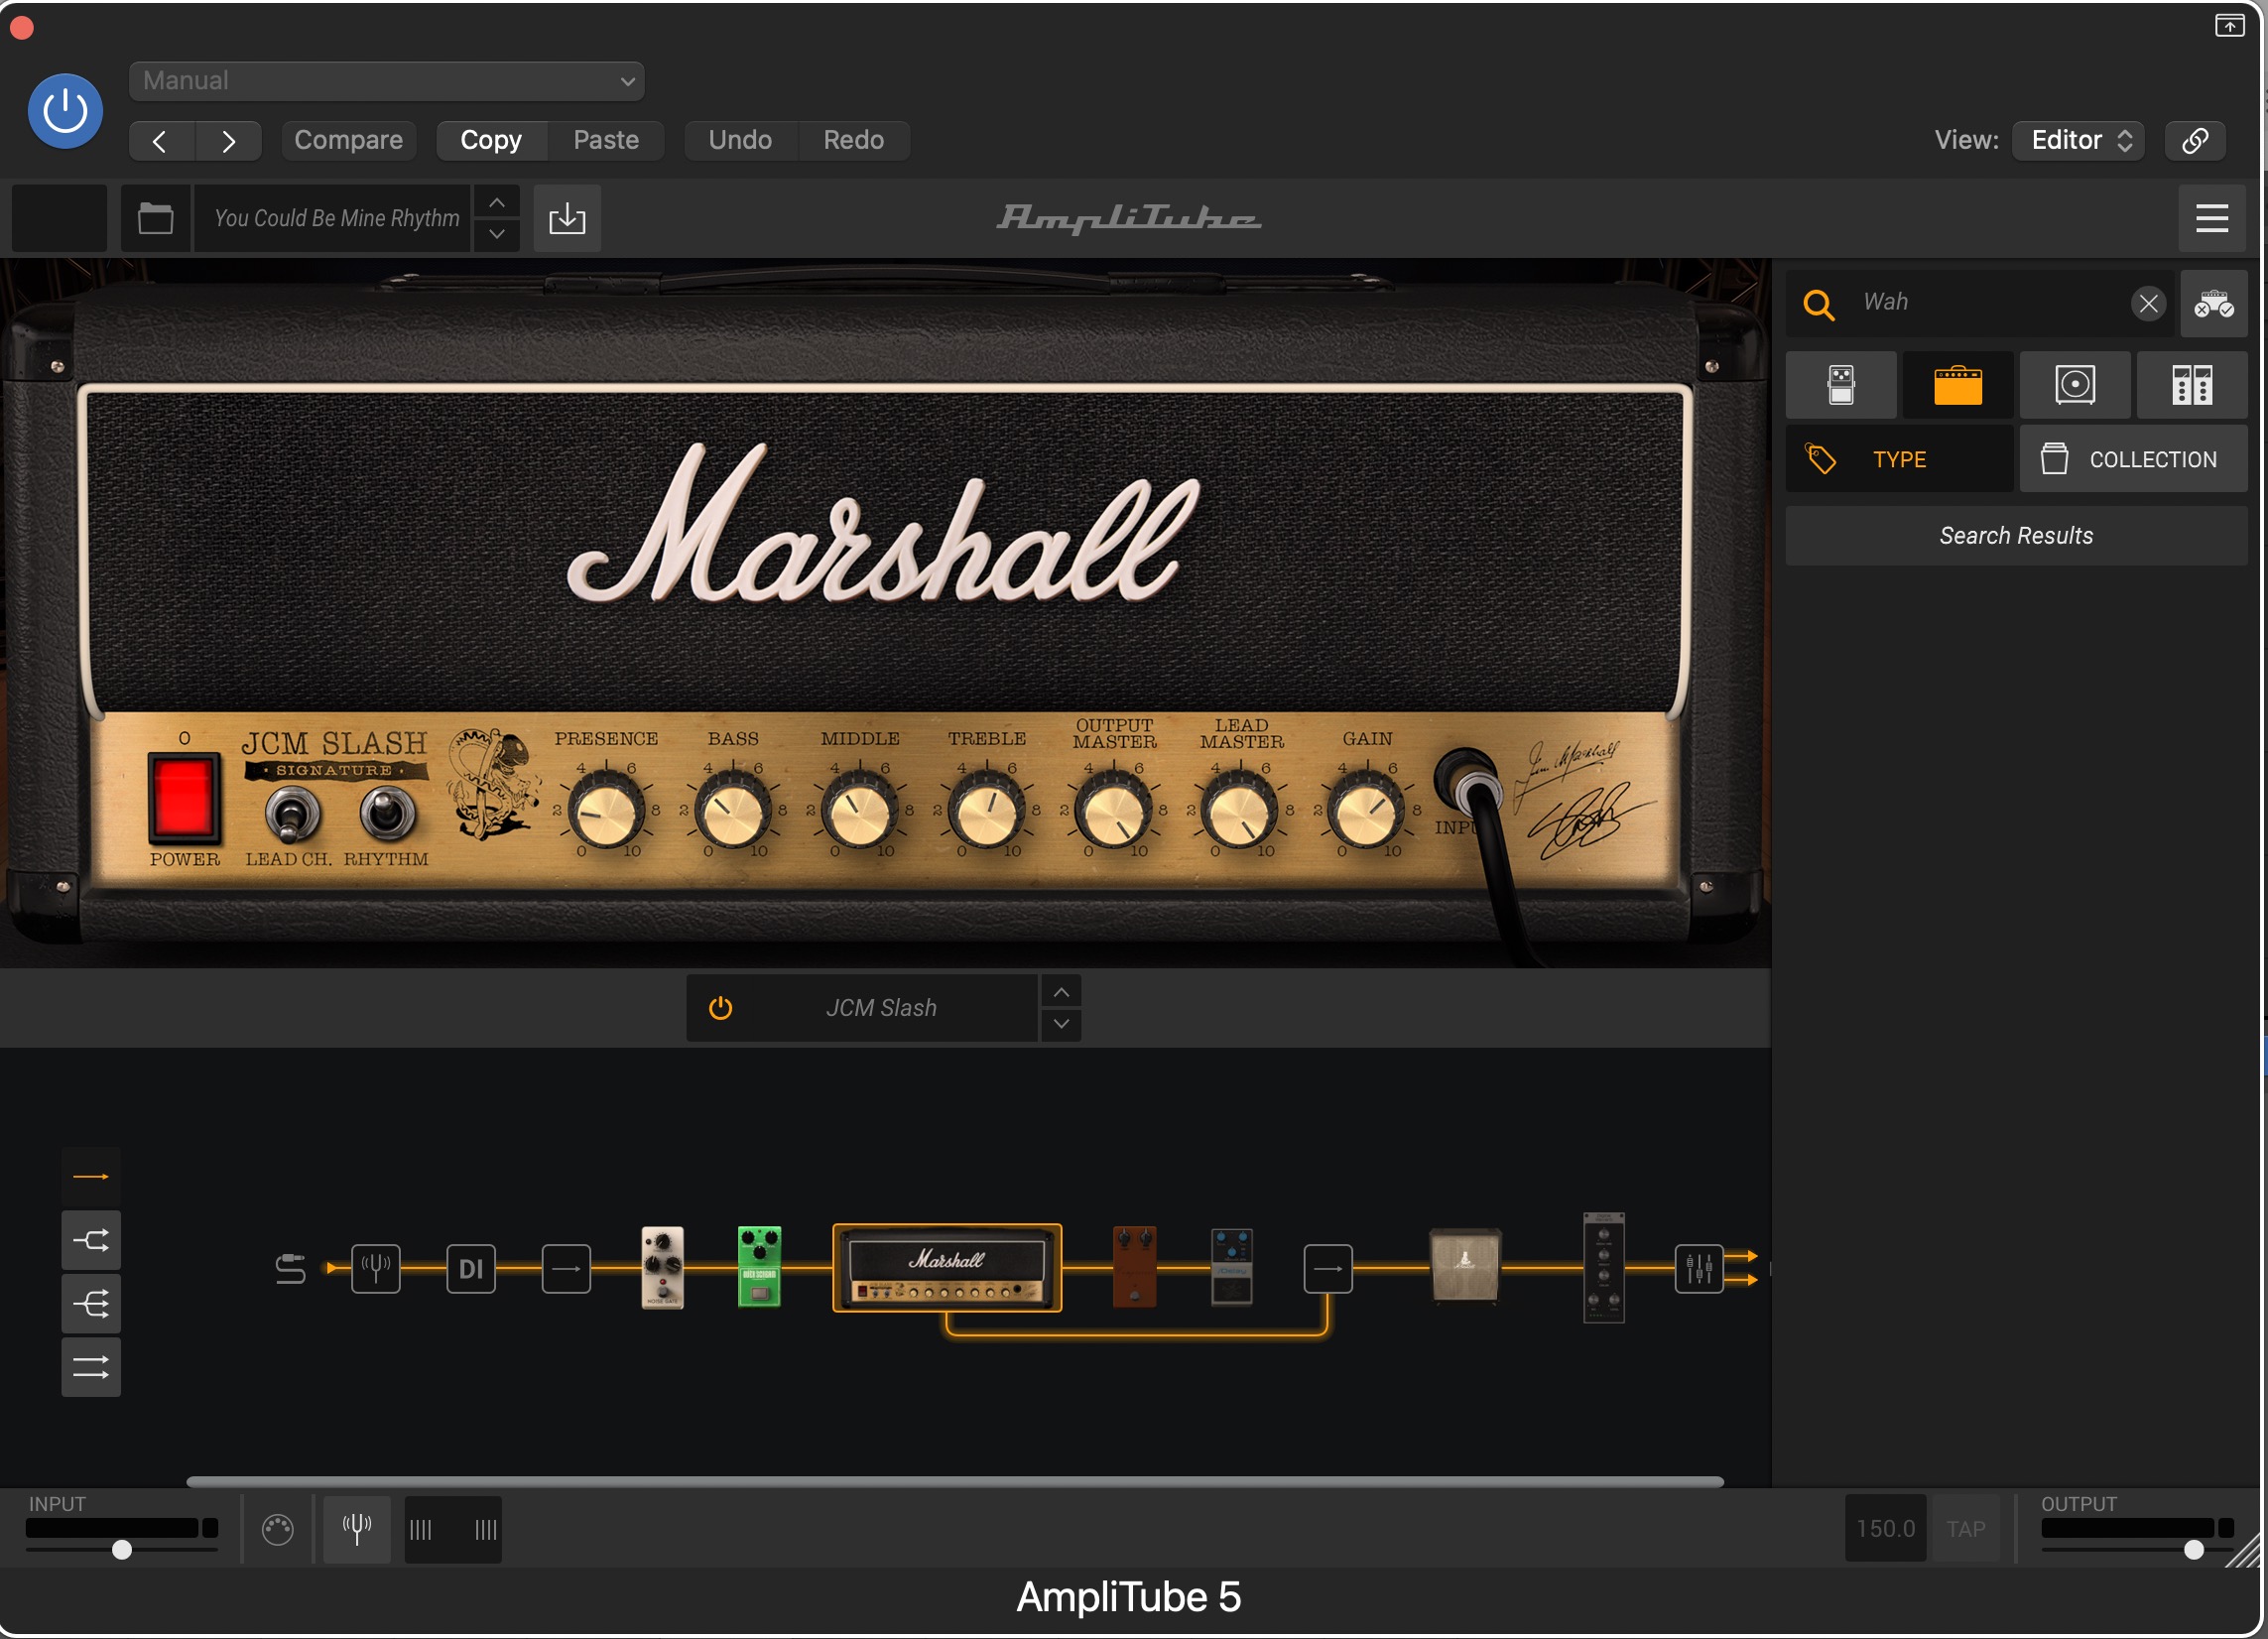Toggle the red POWER switch on amp
Viewport: 2268px width, 1639px height.
[x=184, y=797]
